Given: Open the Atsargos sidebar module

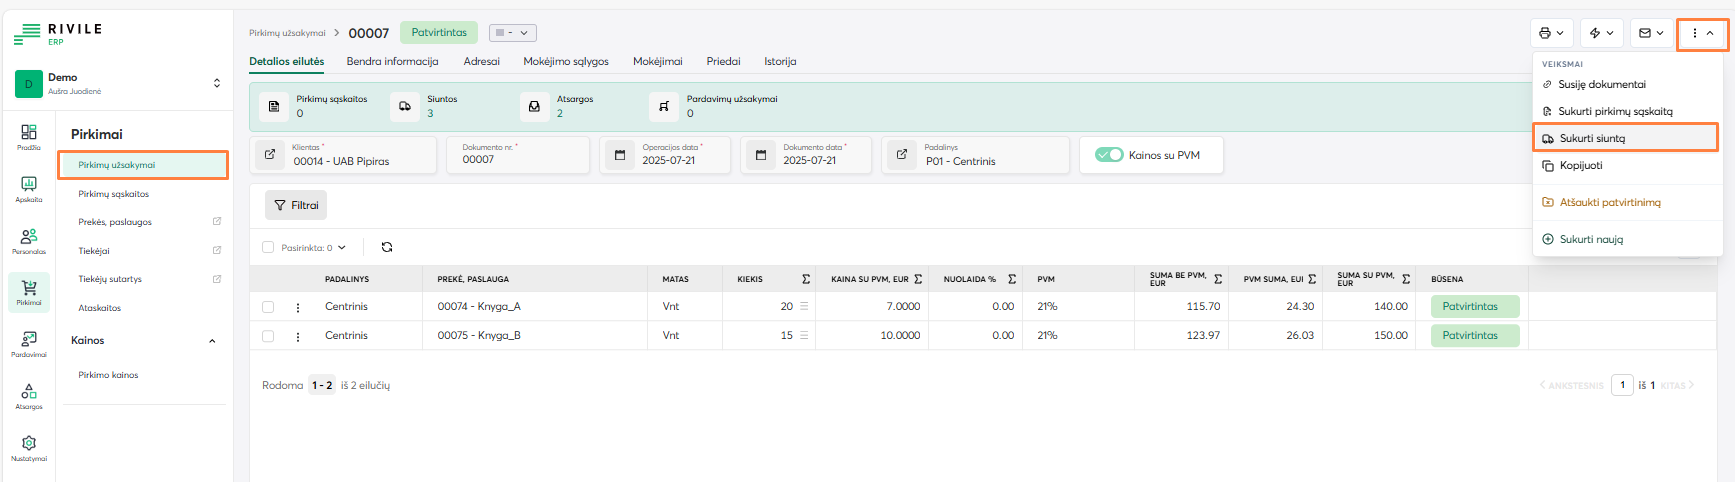Looking at the screenshot, I should point(29,396).
